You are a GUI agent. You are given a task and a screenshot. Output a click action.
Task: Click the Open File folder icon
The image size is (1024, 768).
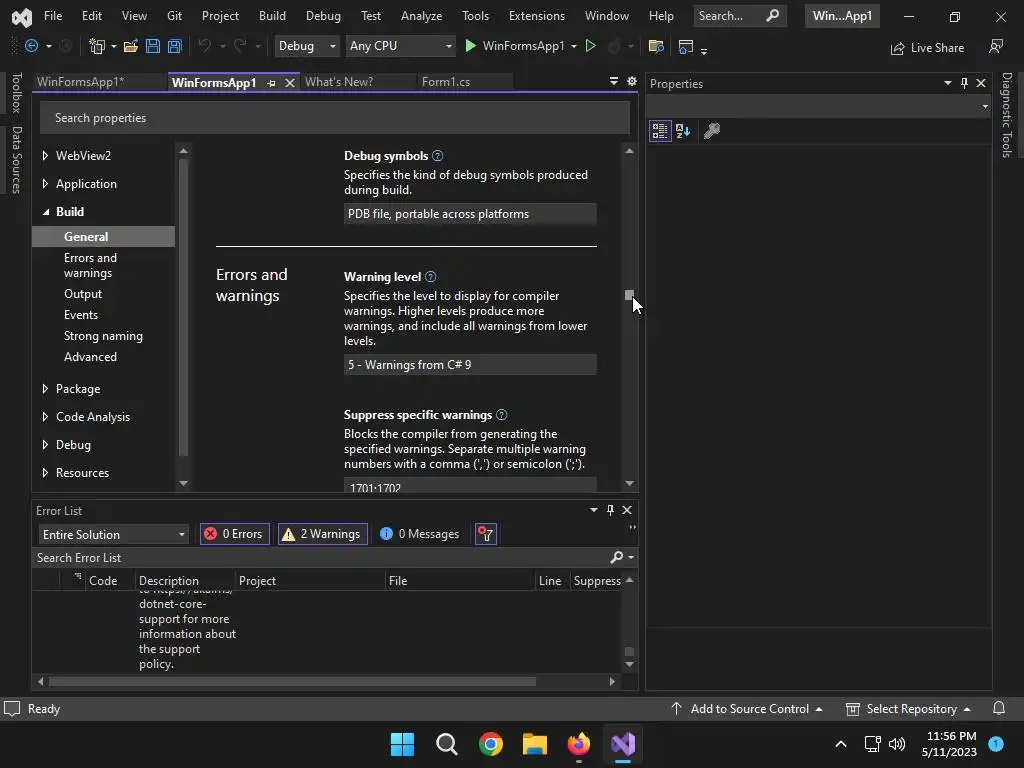click(131, 46)
